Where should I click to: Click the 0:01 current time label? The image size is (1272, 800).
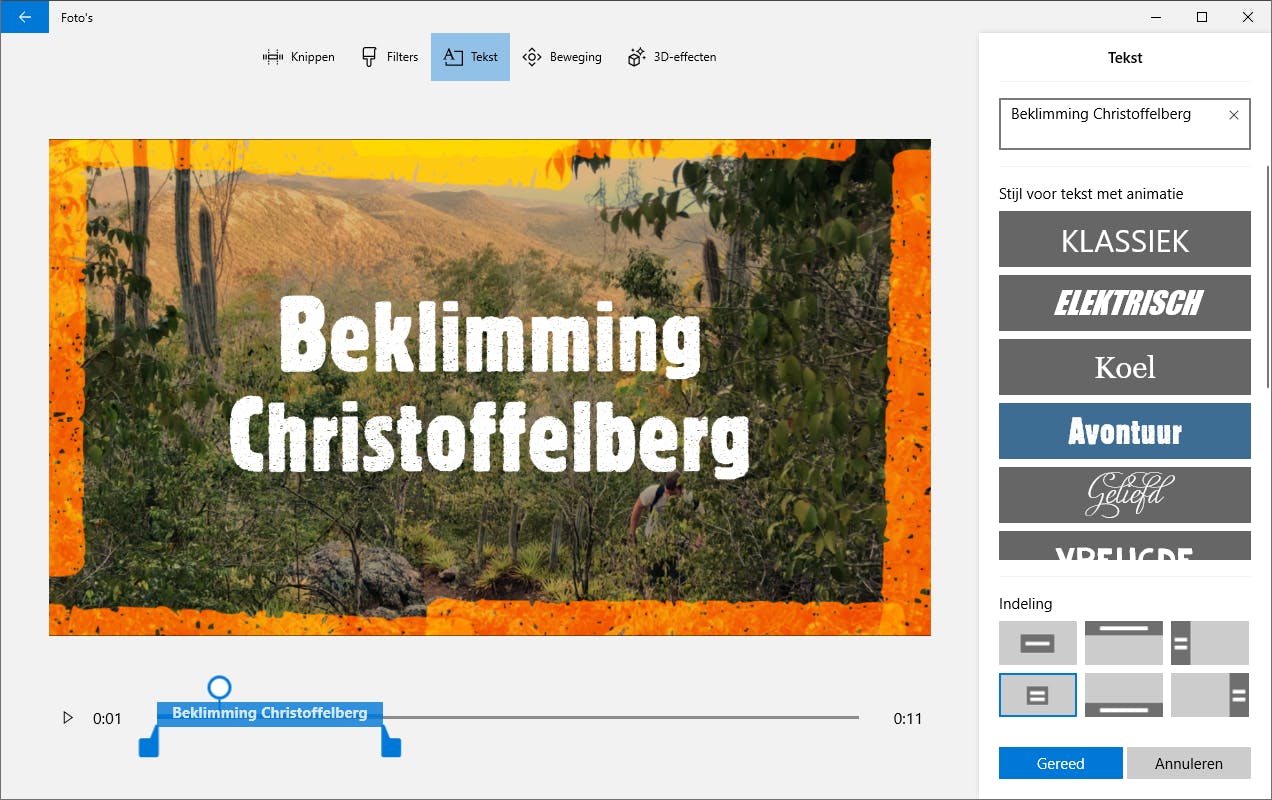(x=107, y=718)
